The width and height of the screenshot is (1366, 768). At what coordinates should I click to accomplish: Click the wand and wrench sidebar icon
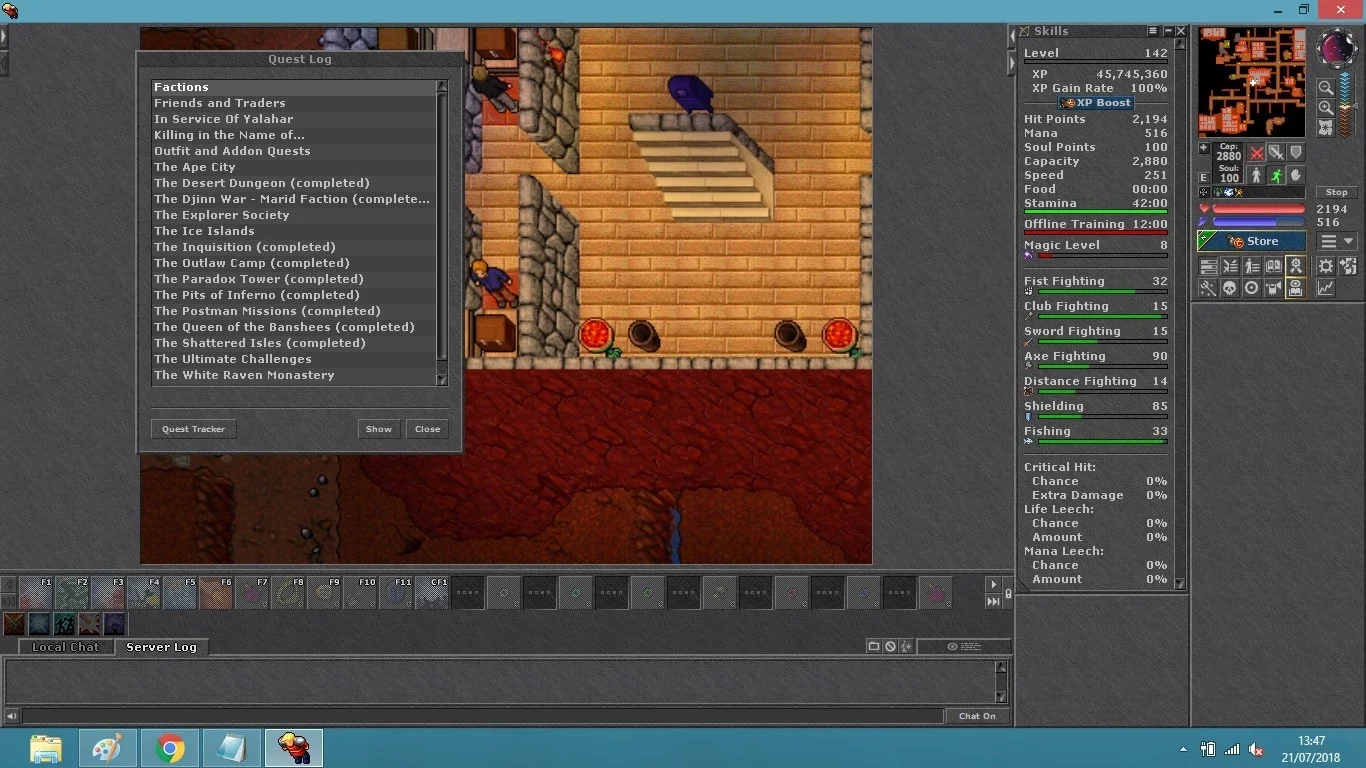tap(1208, 289)
